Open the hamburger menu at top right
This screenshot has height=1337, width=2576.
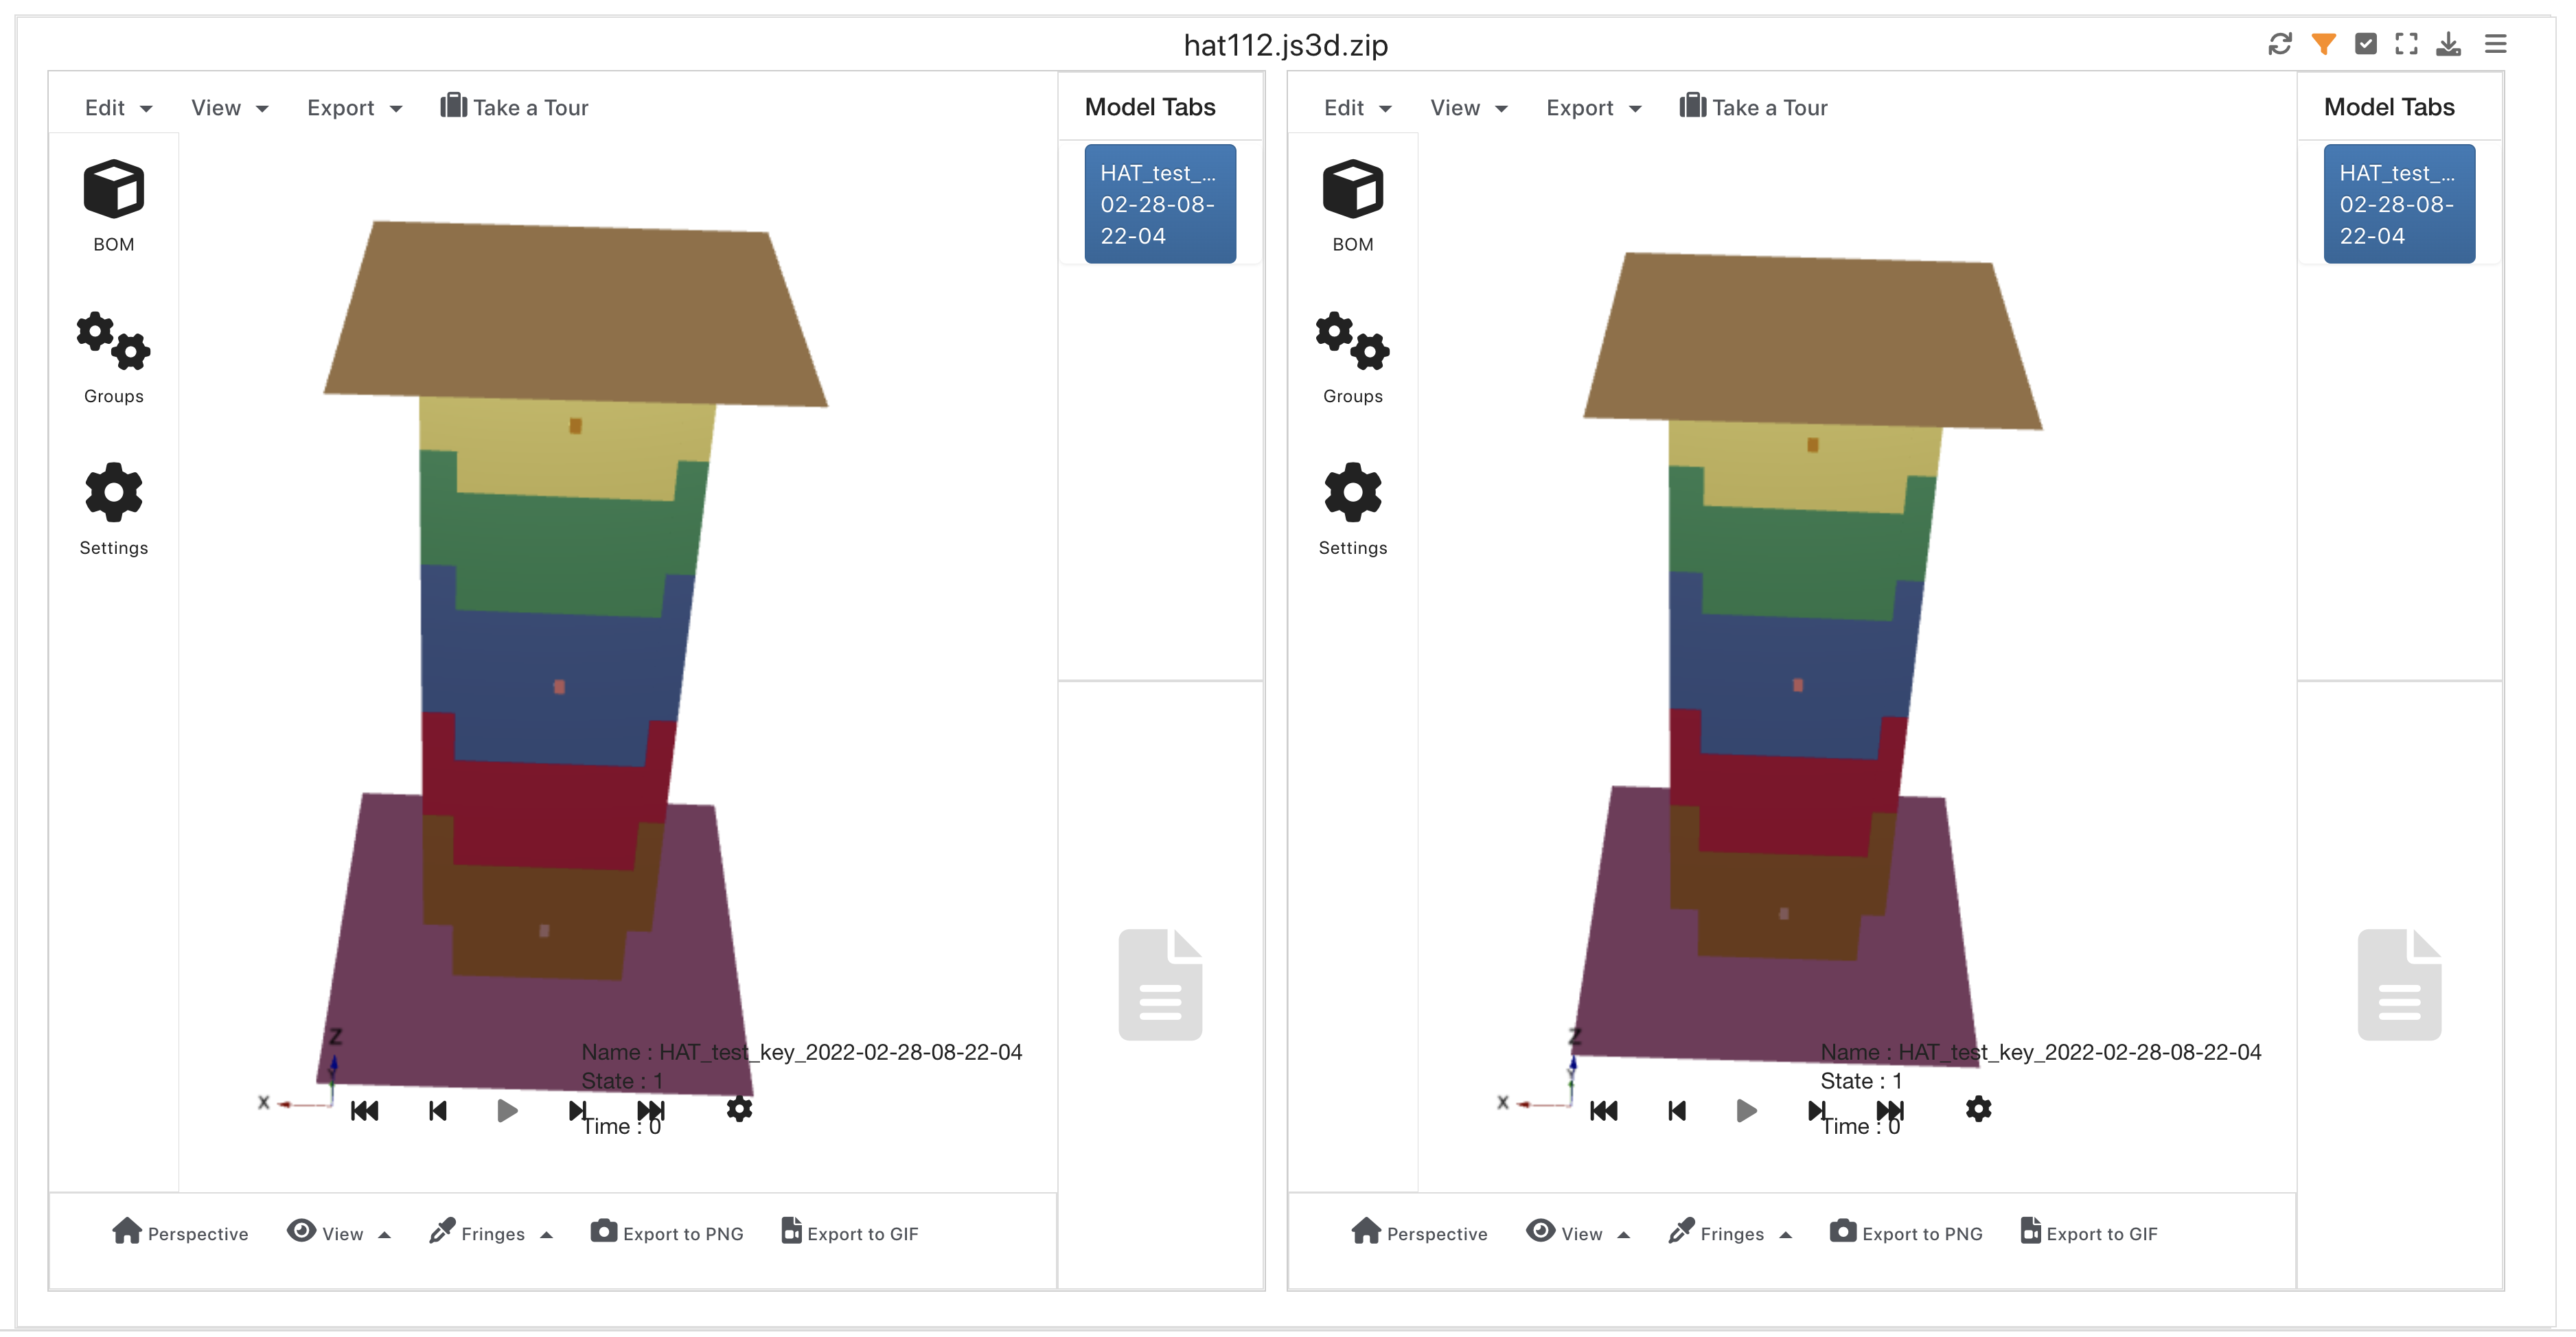[x=2495, y=44]
